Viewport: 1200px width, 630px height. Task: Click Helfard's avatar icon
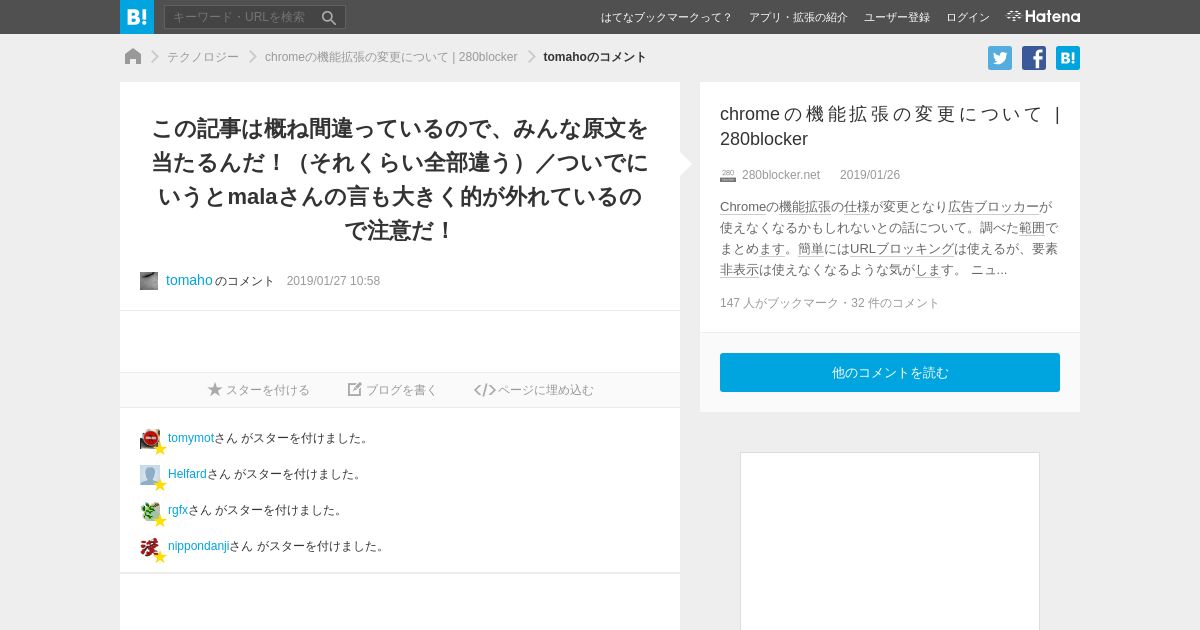click(x=150, y=474)
